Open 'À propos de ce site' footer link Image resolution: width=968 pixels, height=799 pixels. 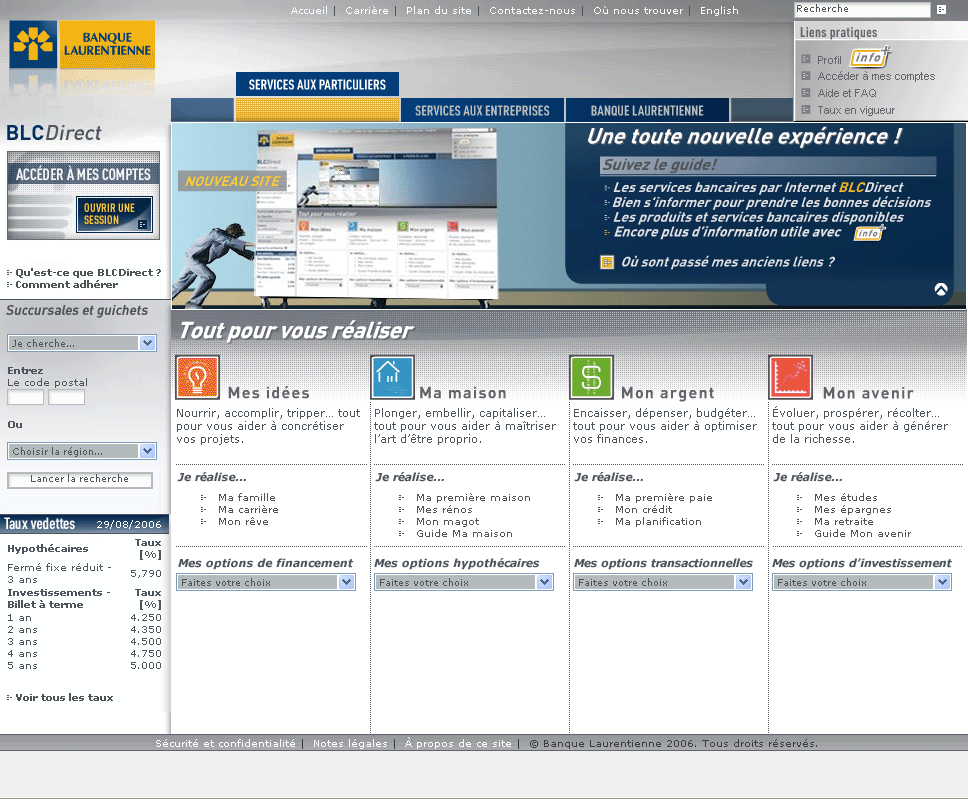tap(458, 743)
